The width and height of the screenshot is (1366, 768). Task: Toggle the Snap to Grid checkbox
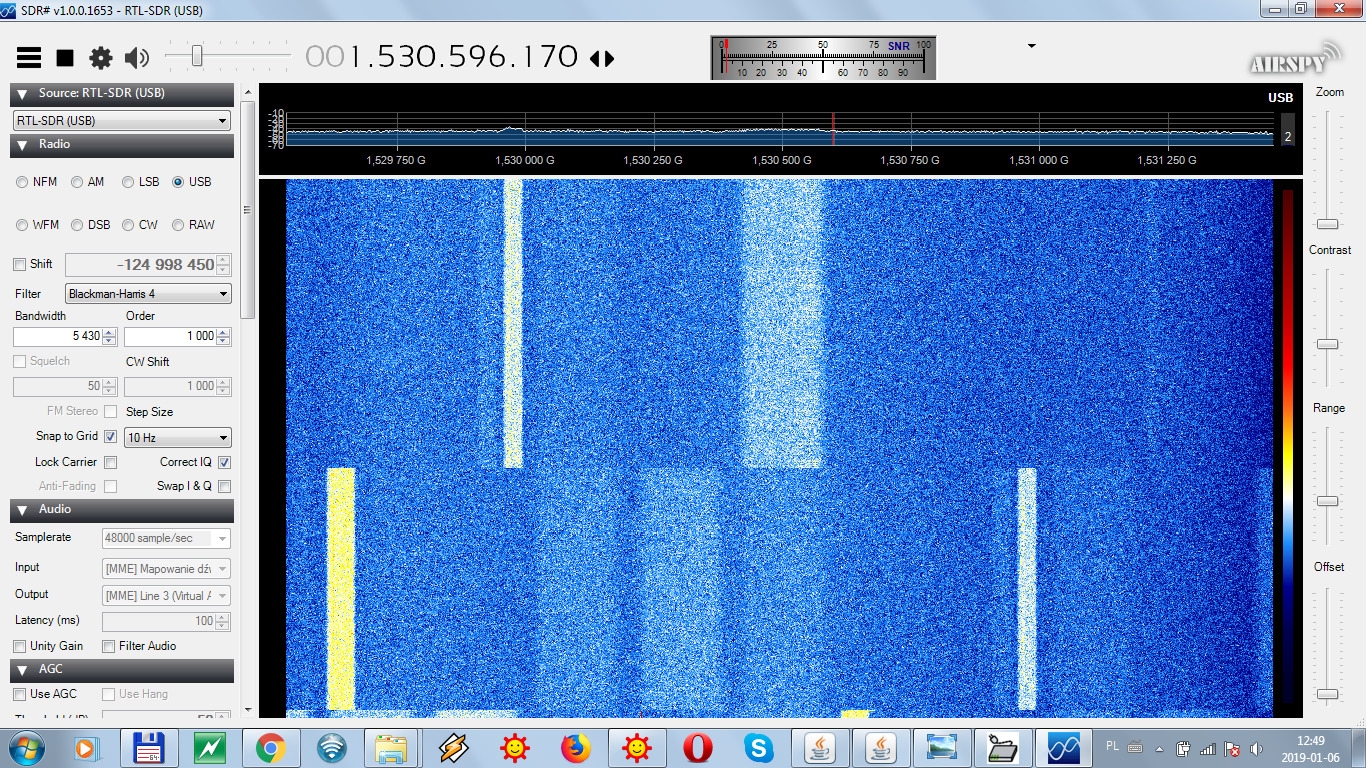tap(111, 436)
